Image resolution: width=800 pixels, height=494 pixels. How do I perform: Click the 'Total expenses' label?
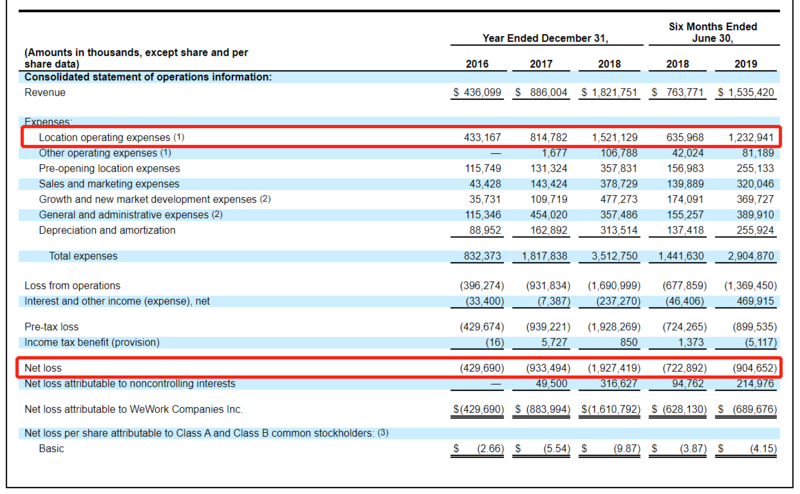pyautogui.click(x=83, y=256)
